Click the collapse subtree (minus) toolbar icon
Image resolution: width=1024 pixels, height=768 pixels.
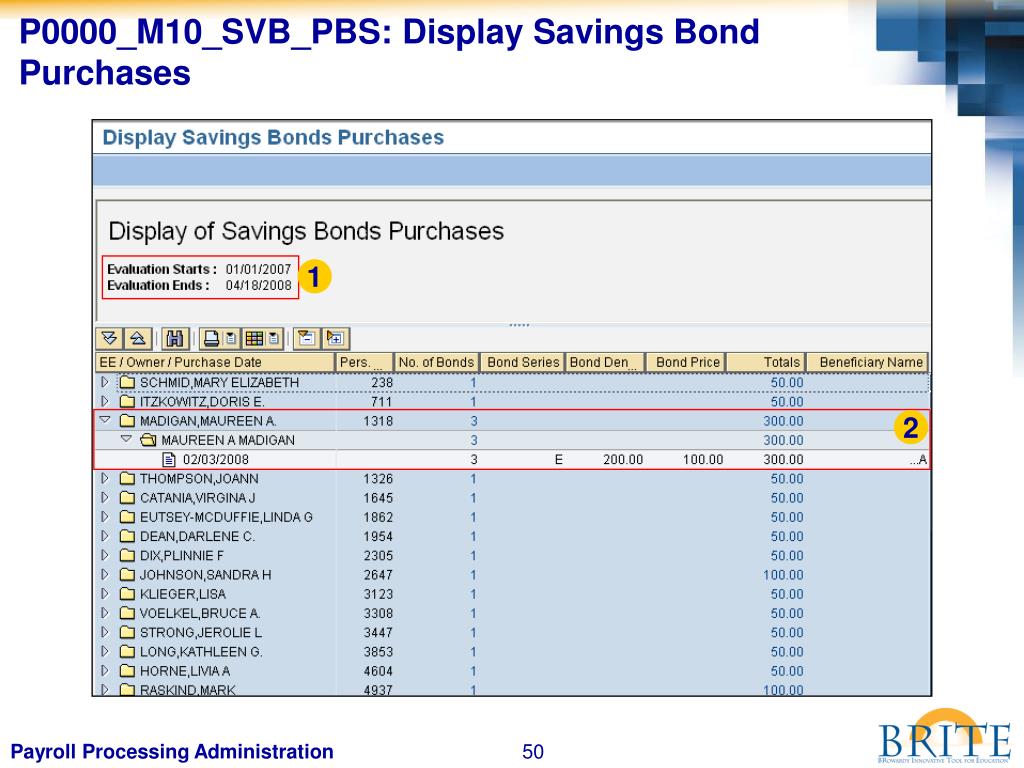[x=306, y=338]
